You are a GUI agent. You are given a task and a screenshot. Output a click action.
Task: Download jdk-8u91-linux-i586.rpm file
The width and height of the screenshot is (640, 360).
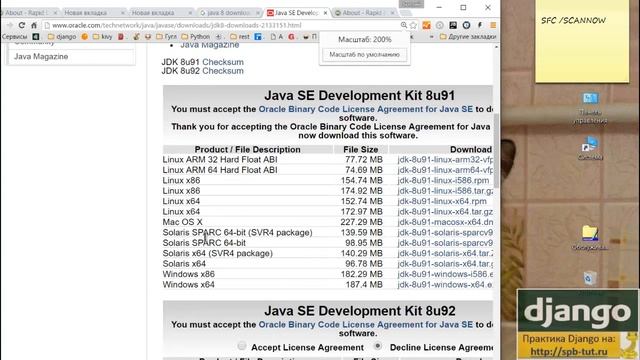click(443, 180)
